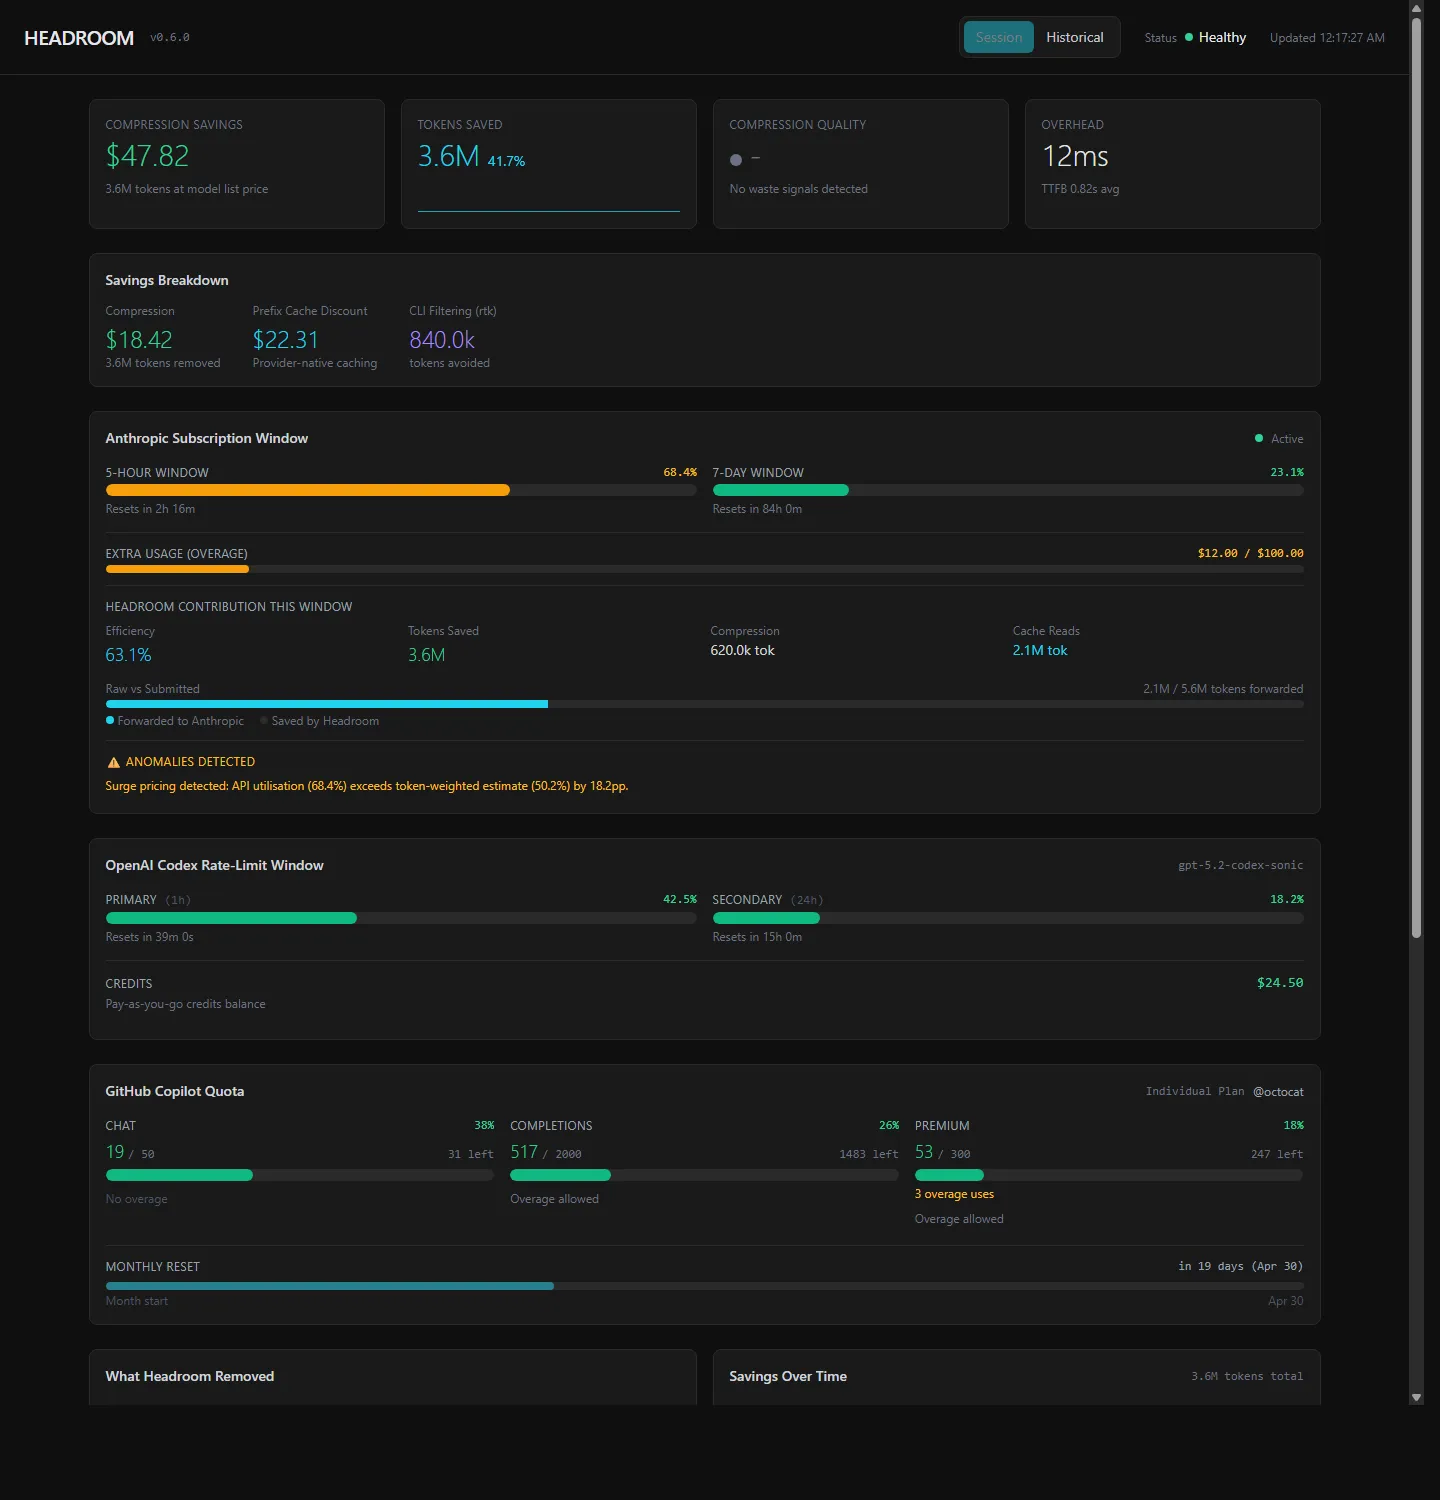Screen dimensions: 1440x1500
Task: Click the grey compression quality dot
Action: point(736,160)
